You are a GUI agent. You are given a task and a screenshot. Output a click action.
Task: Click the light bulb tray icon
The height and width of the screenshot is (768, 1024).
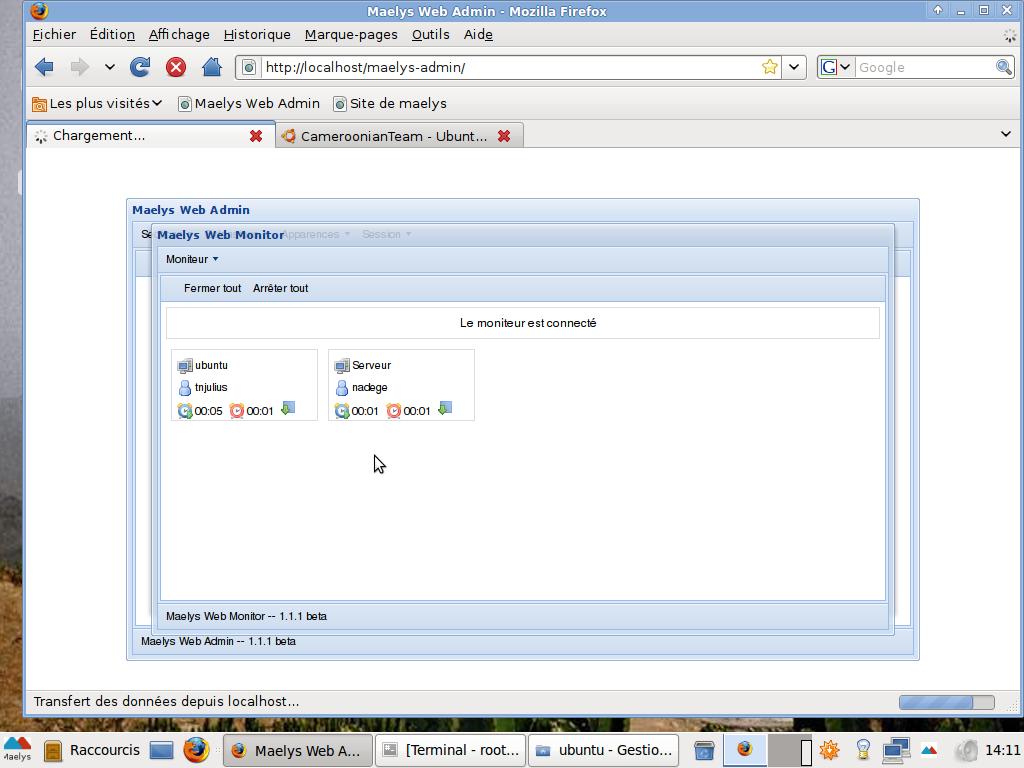pyautogui.click(x=863, y=750)
